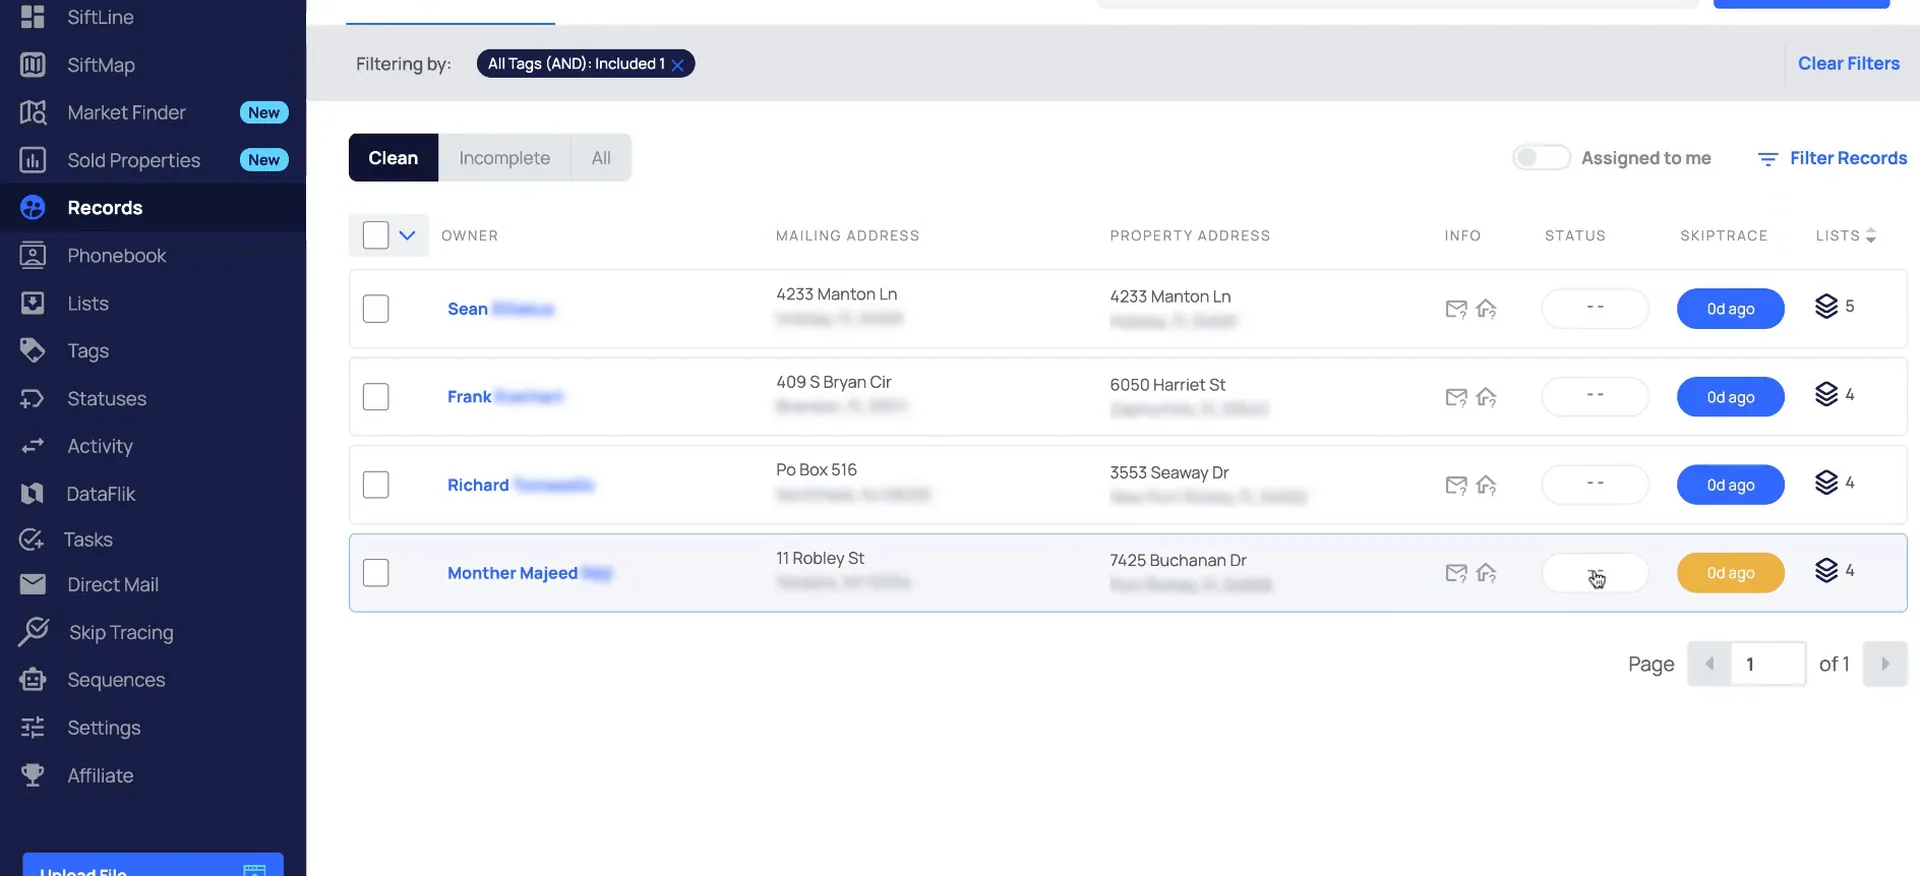Viewport: 1920px width, 876px height.
Task: Check the select-all records checkbox
Action: [376, 235]
